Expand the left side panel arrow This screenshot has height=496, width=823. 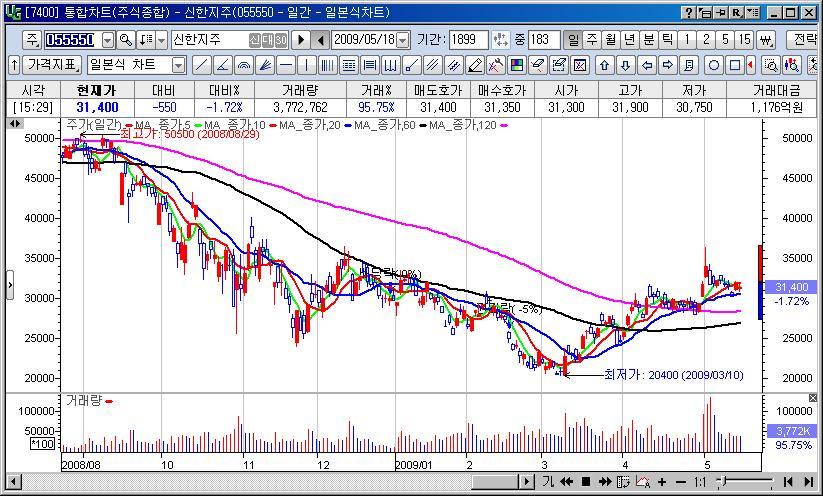pos(10,285)
